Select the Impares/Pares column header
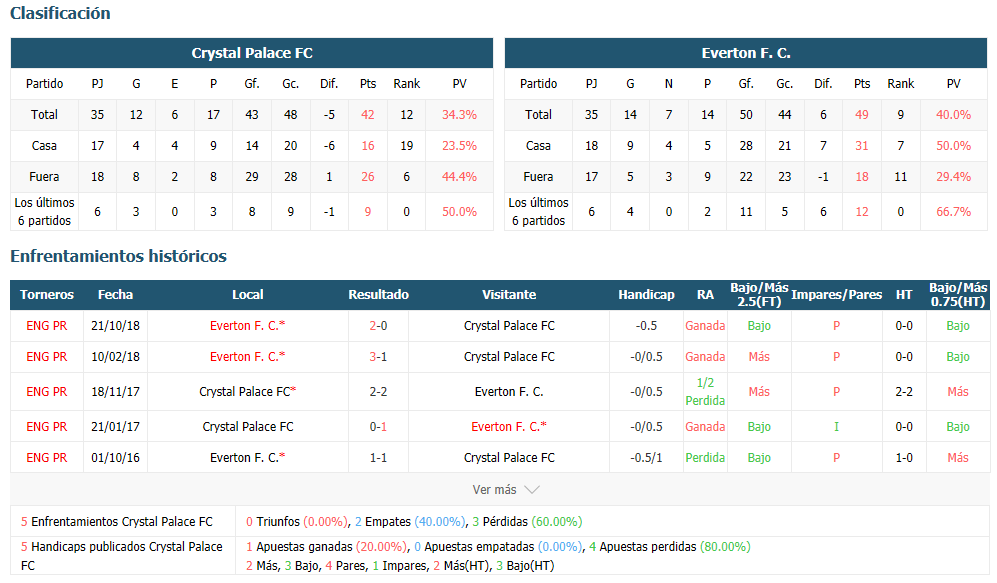Image resolution: width=997 pixels, height=583 pixels. (x=836, y=294)
